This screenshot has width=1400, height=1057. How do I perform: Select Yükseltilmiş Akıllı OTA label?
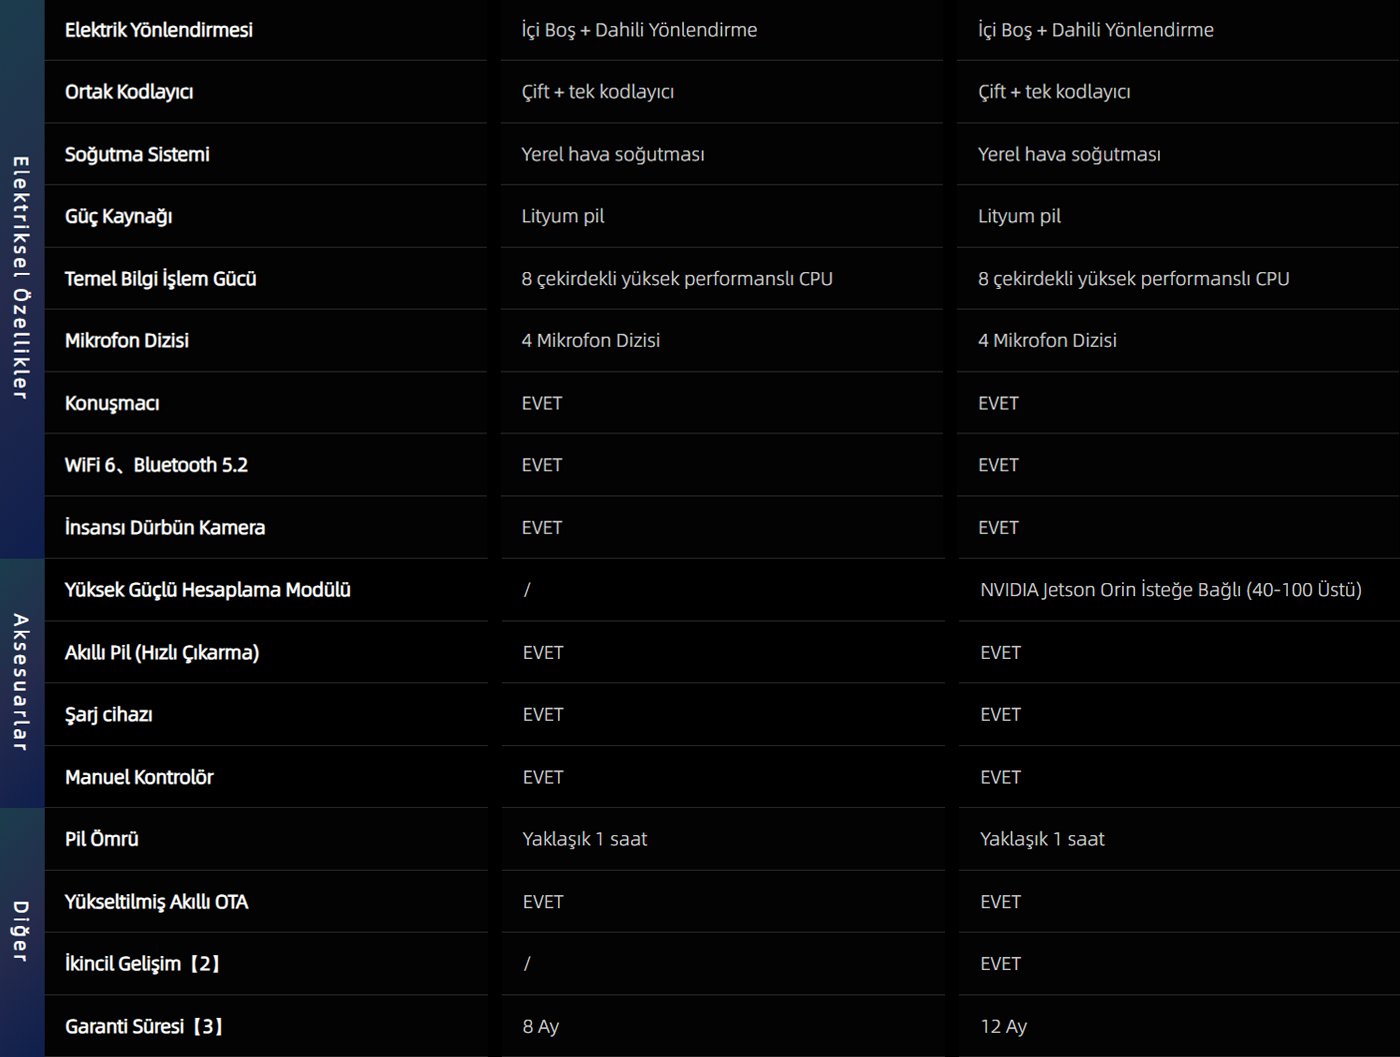157,902
